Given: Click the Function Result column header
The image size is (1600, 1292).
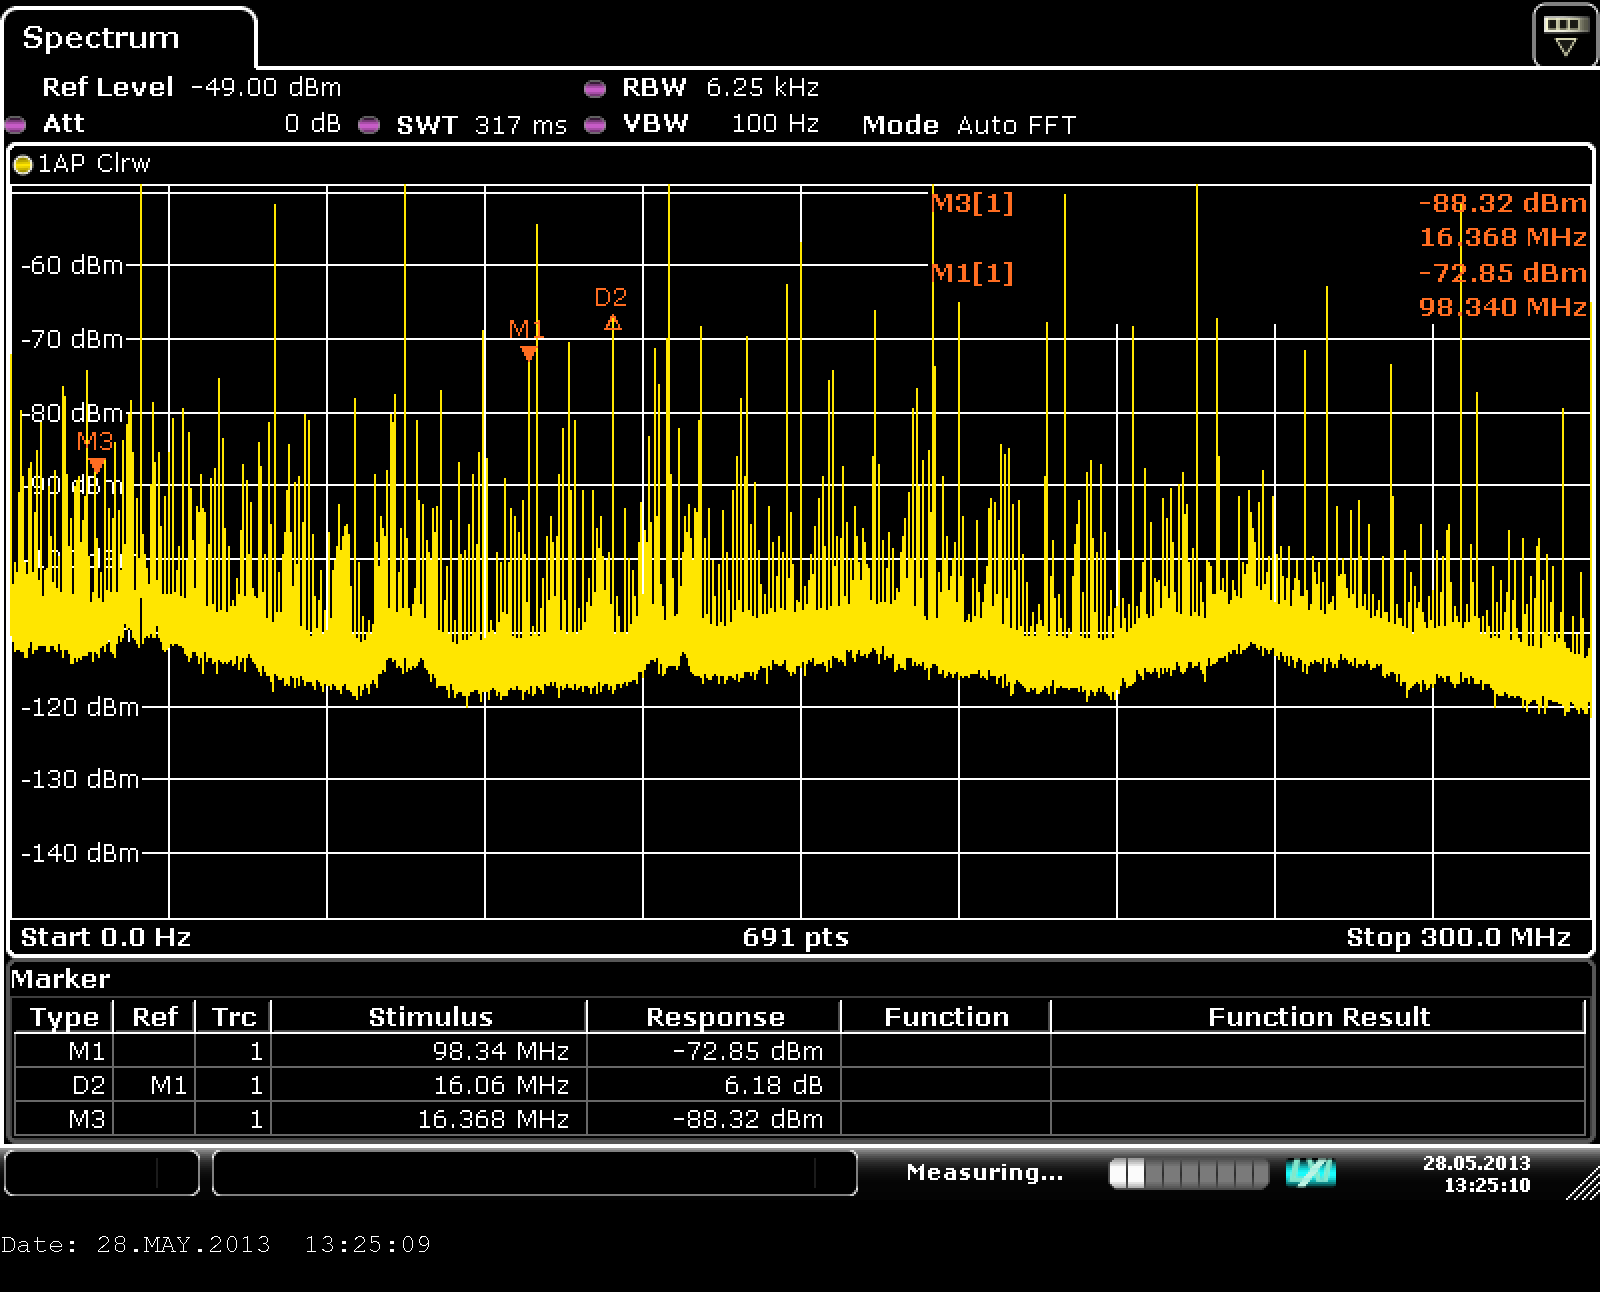Looking at the screenshot, I should pyautogui.click(x=1319, y=1017).
